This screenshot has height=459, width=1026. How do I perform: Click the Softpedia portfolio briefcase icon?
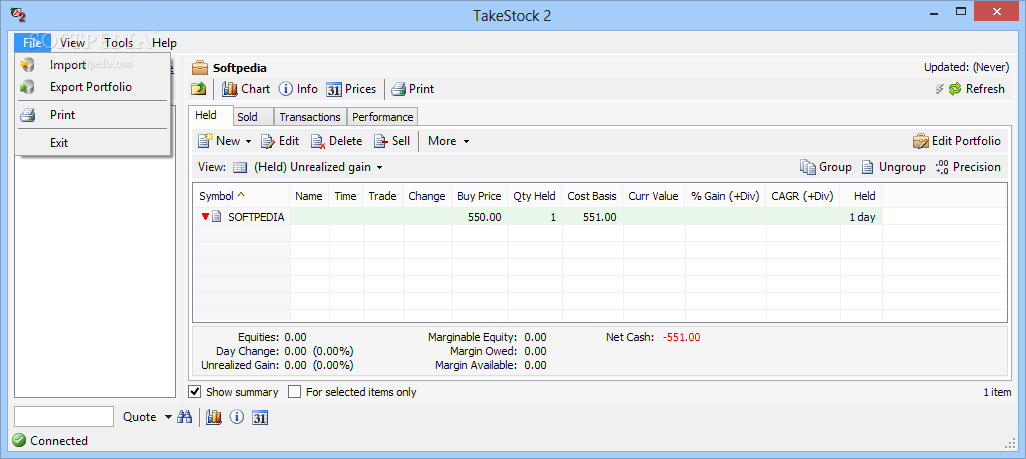(200, 68)
